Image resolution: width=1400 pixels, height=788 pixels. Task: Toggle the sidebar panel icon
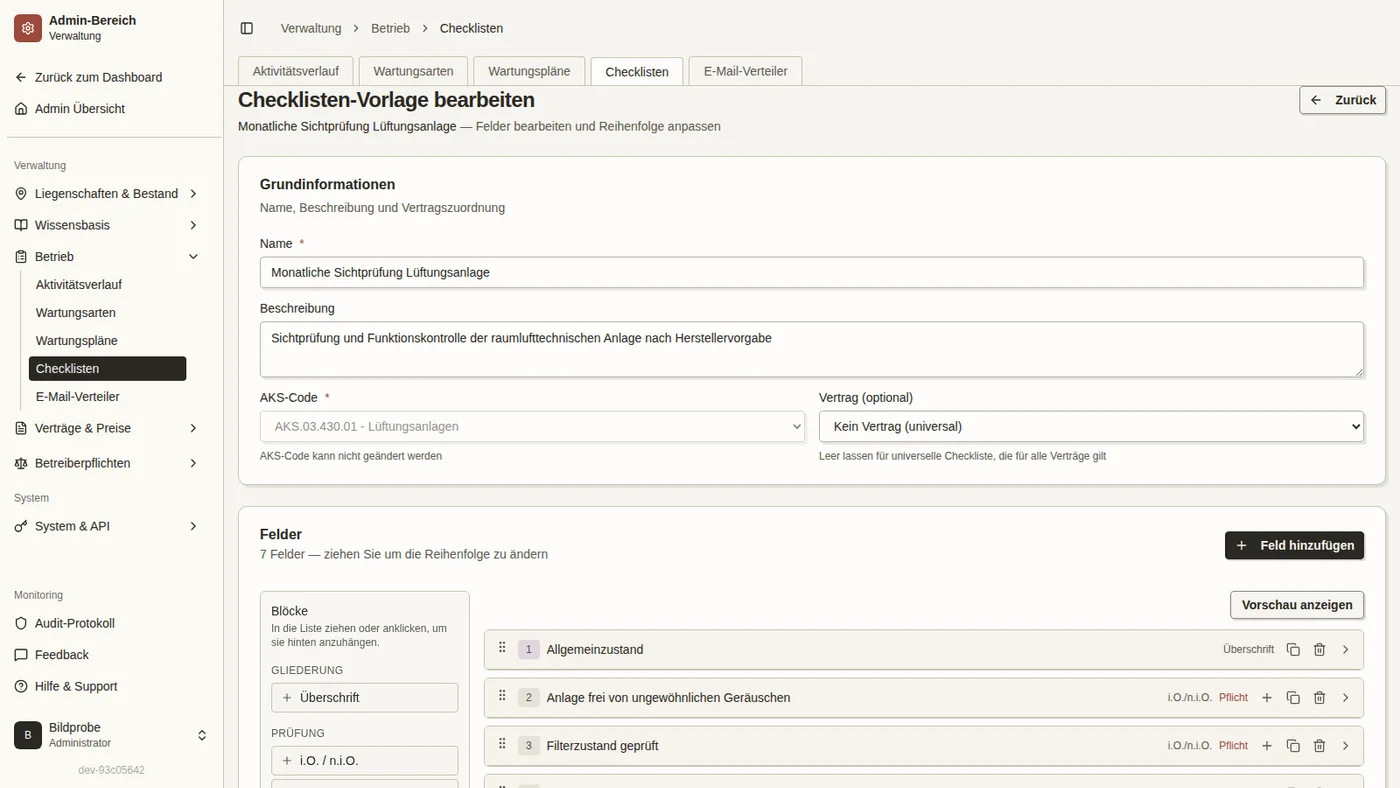[x=247, y=28]
